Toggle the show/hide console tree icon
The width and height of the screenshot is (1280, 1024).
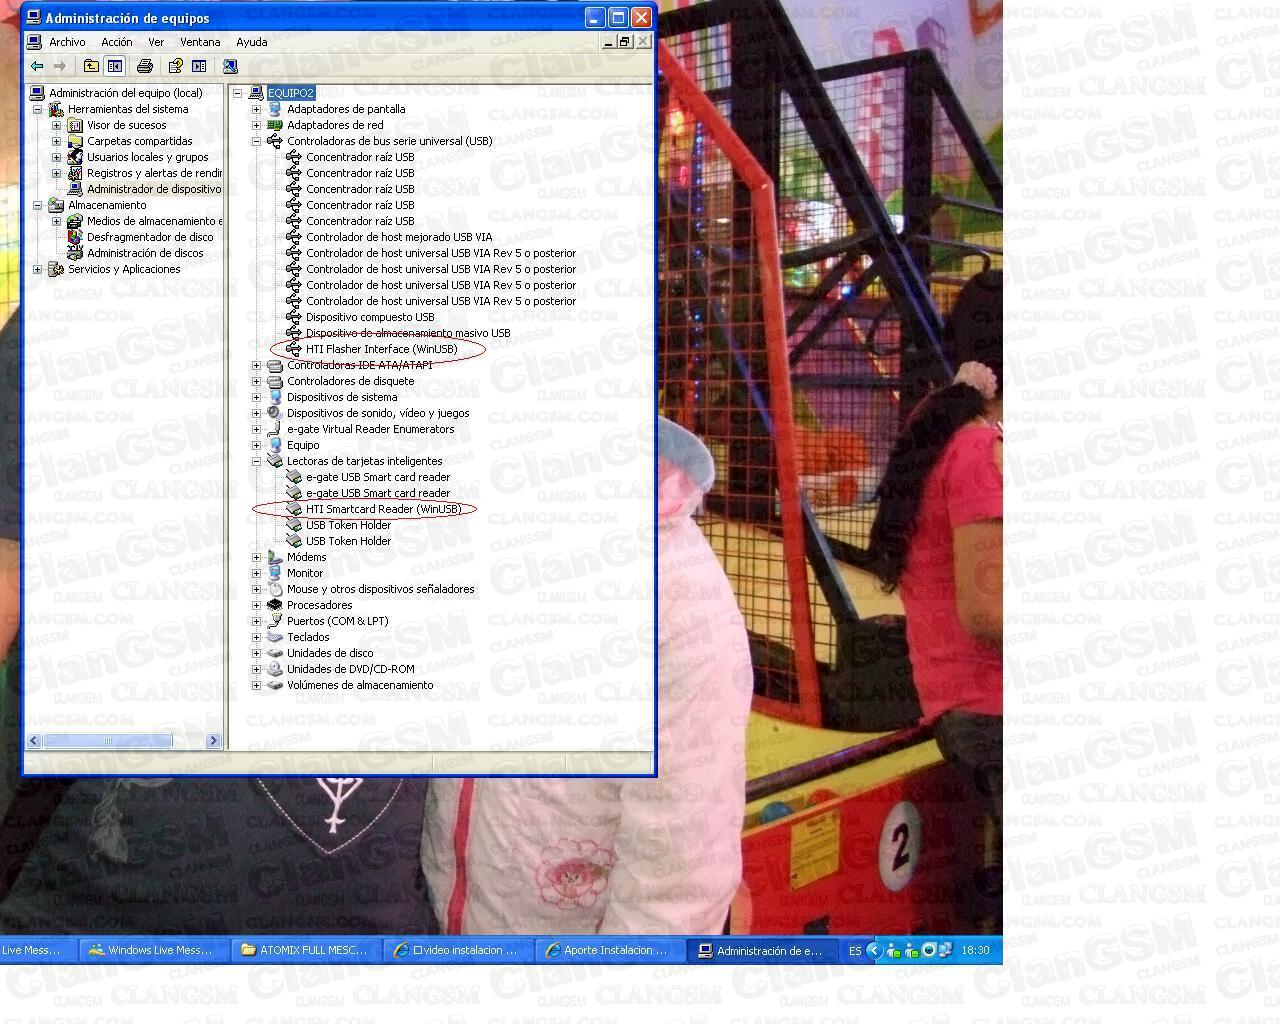115,66
